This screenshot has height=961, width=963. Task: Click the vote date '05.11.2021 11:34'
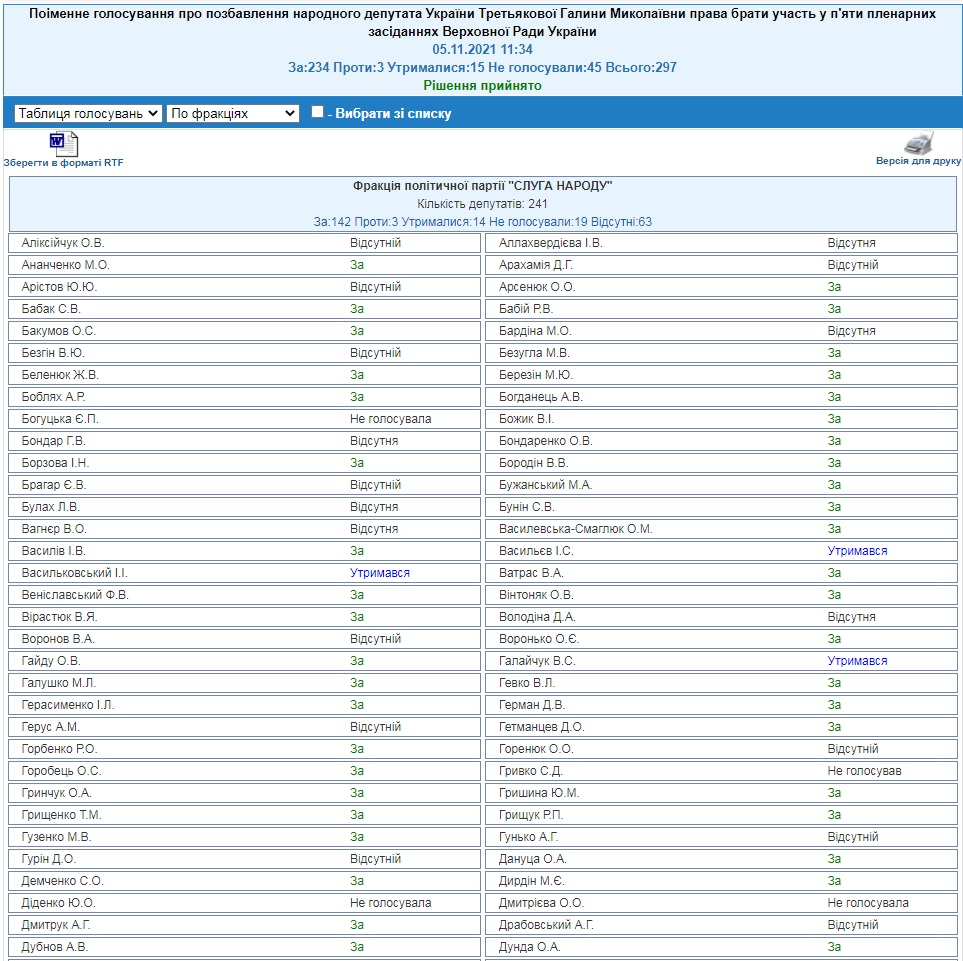483,49
